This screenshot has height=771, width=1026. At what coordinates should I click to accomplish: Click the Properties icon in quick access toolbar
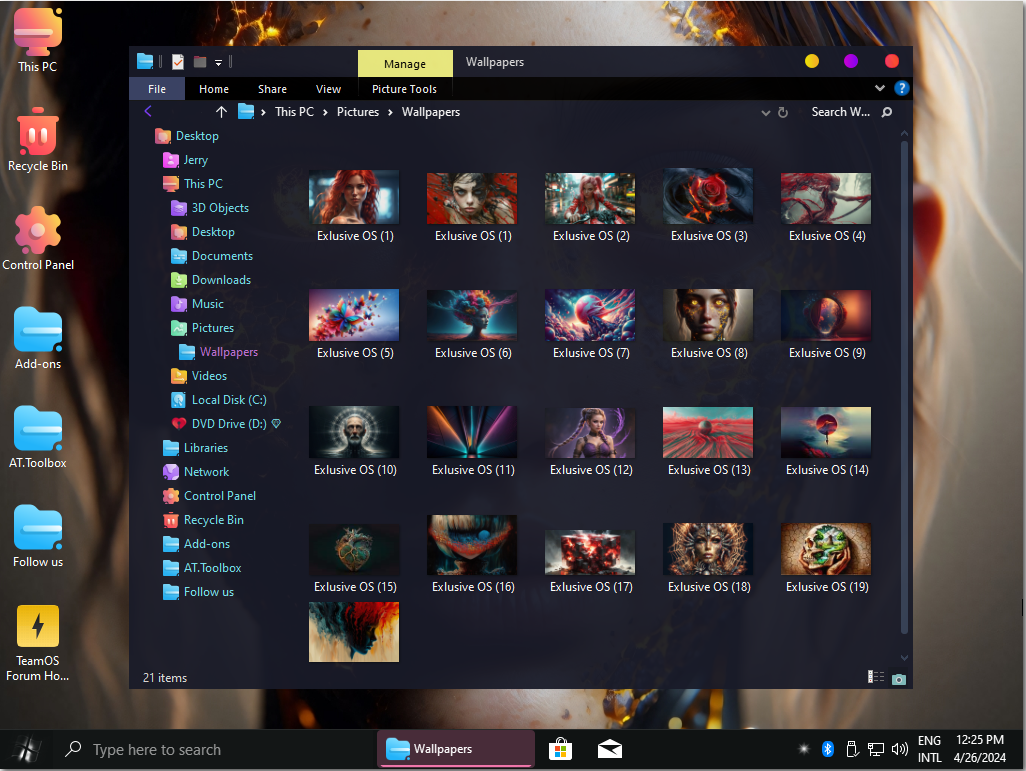coord(177,62)
